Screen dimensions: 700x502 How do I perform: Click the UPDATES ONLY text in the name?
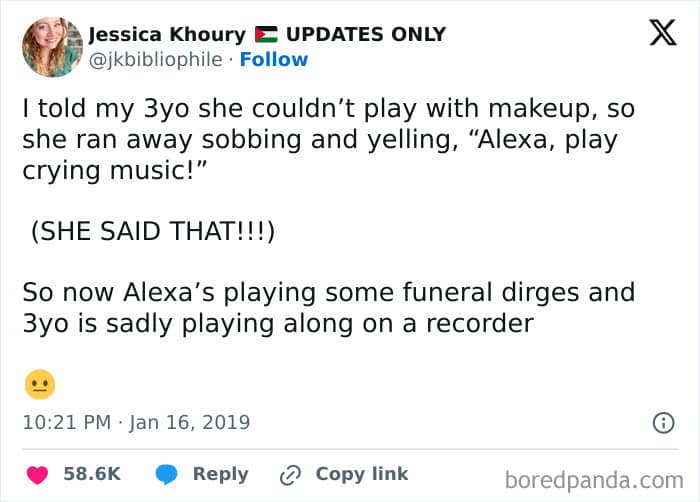tap(365, 35)
